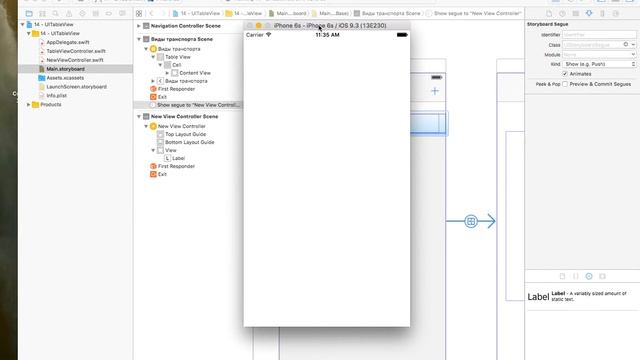640x360 pixels.
Task: Click 14 - UITableView breadcrumb in jump bar
Action: tap(200, 13)
